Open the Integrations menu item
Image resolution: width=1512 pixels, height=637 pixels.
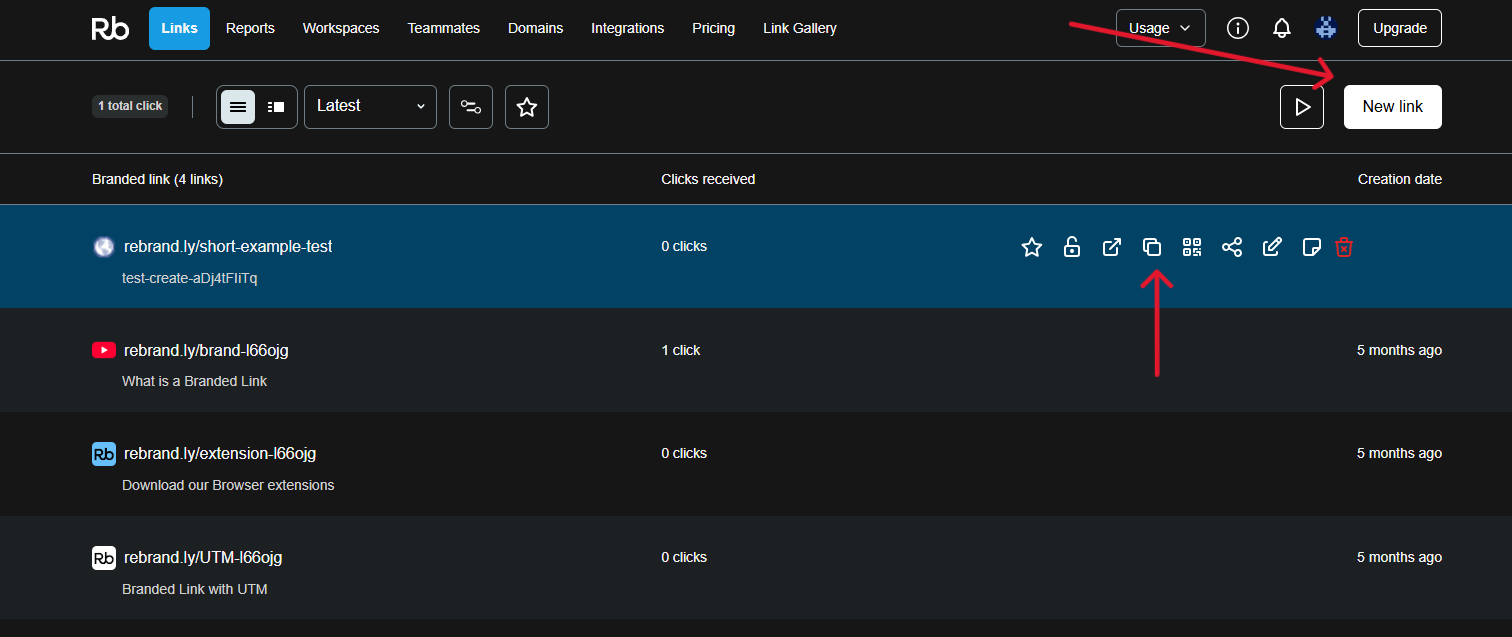point(627,28)
